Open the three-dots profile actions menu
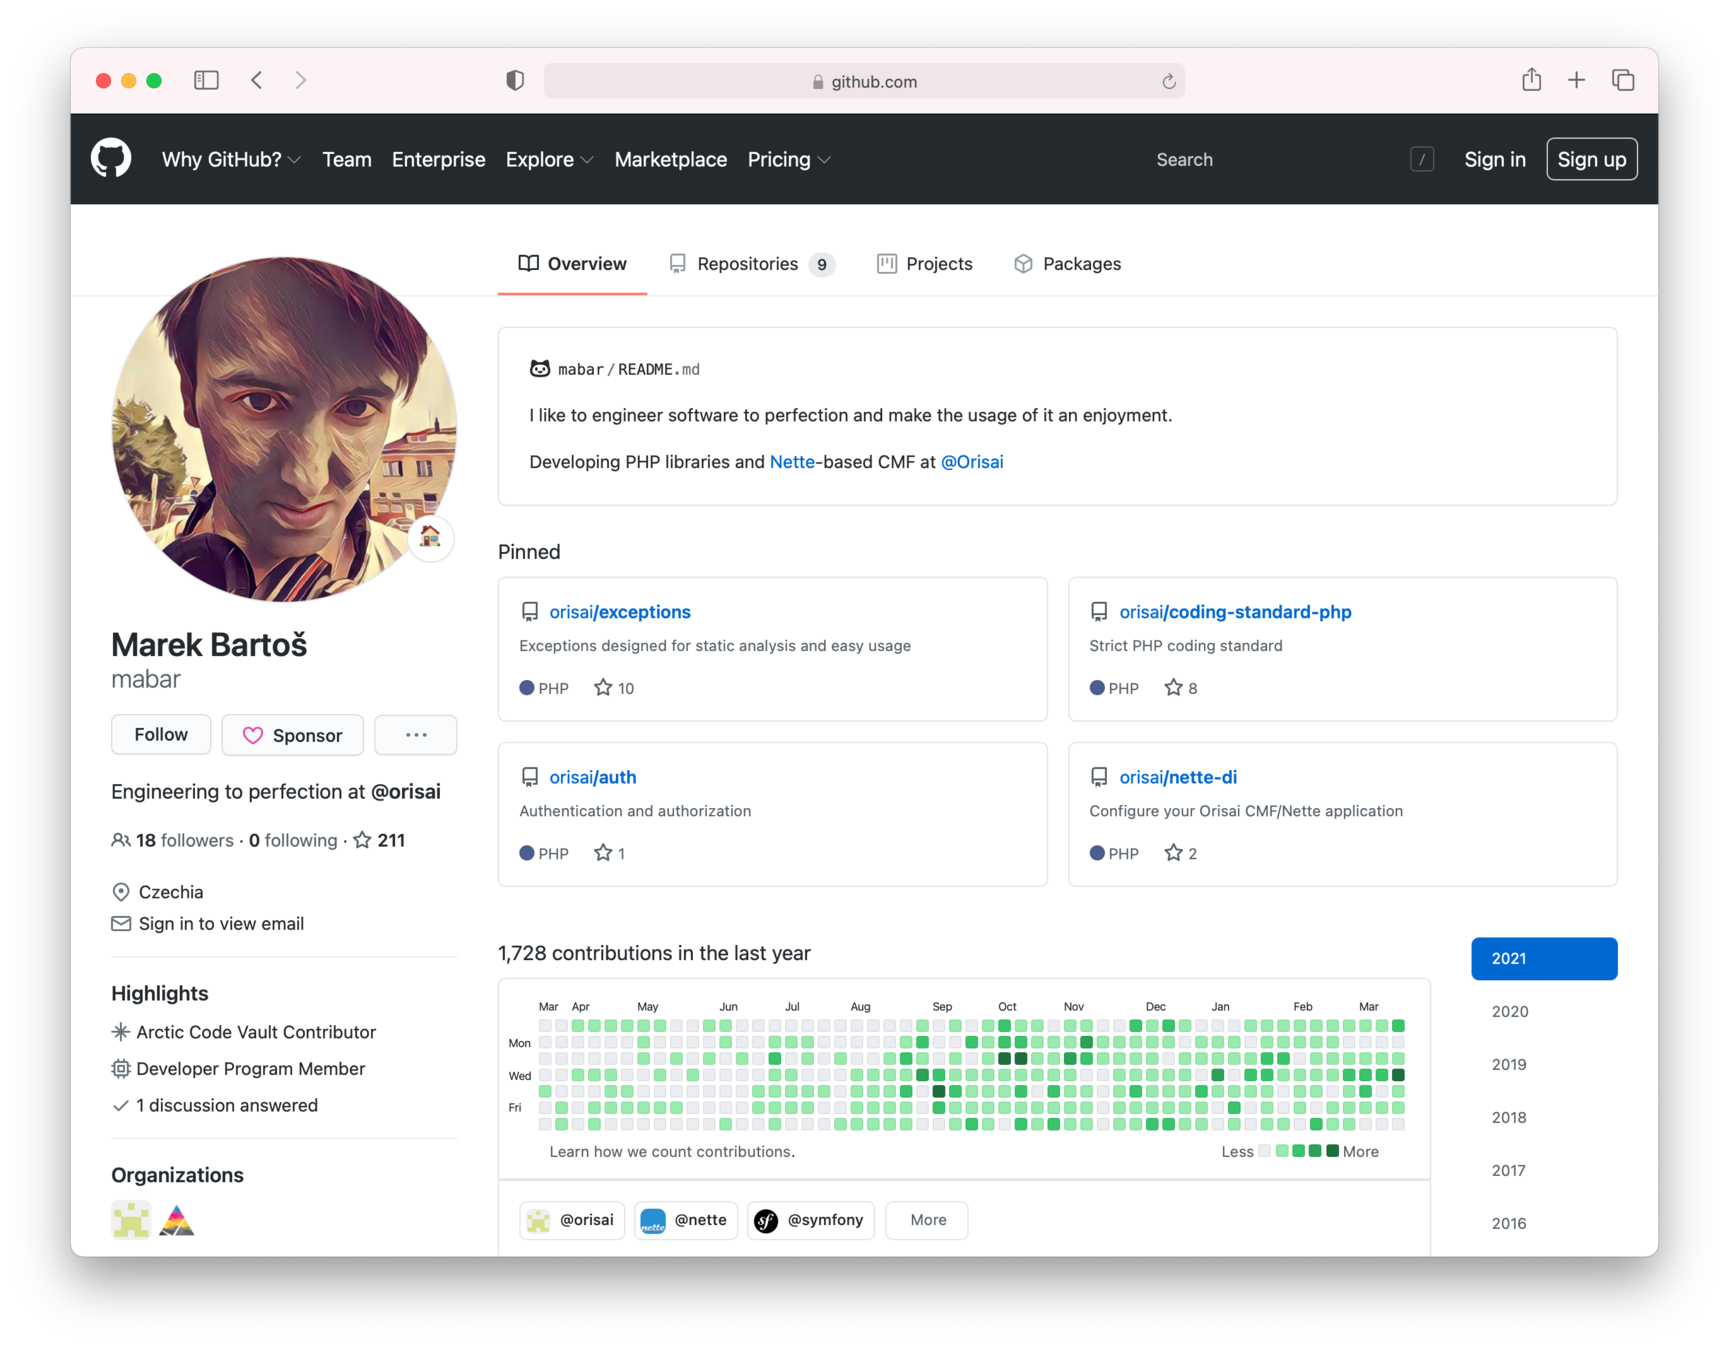Screen dimensions: 1729x1350 [x=416, y=735]
